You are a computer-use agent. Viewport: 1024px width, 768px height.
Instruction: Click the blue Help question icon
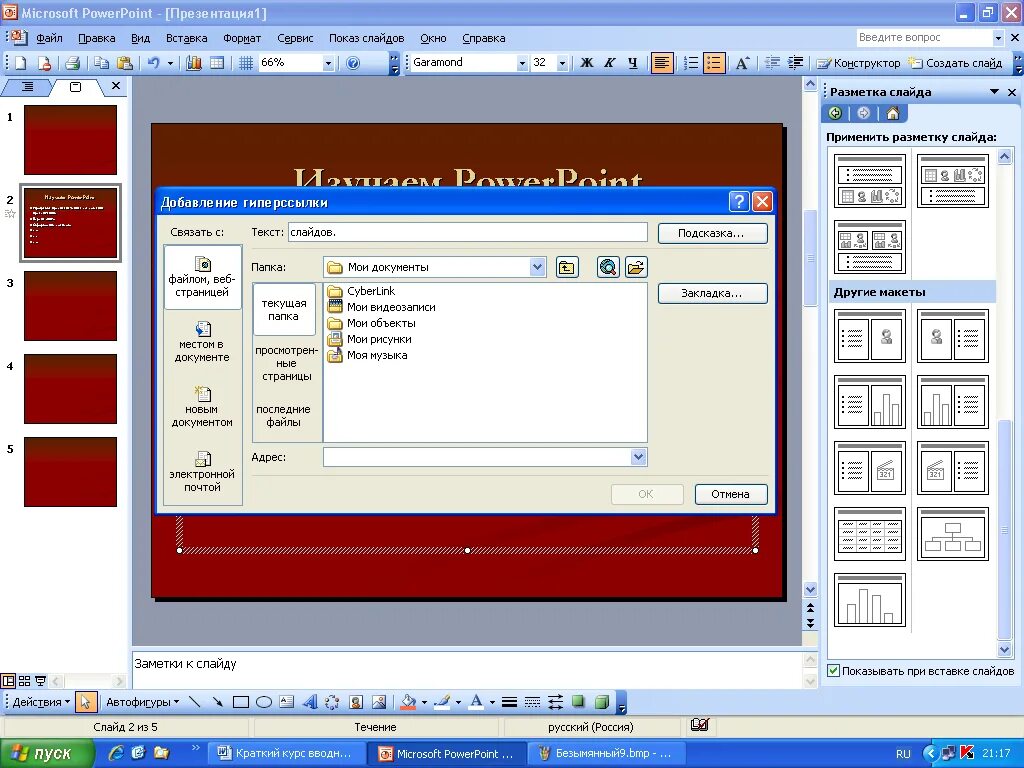click(x=353, y=63)
